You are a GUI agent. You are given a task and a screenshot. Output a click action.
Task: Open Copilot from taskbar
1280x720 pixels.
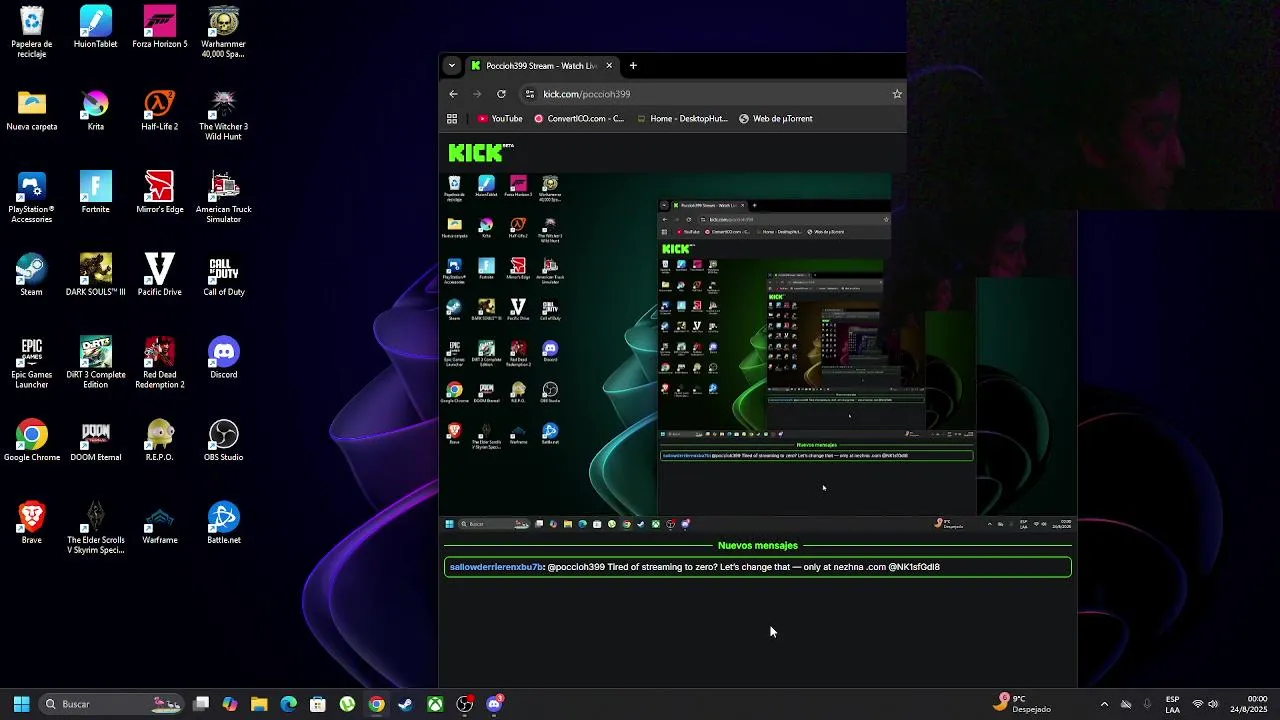click(230, 704)
